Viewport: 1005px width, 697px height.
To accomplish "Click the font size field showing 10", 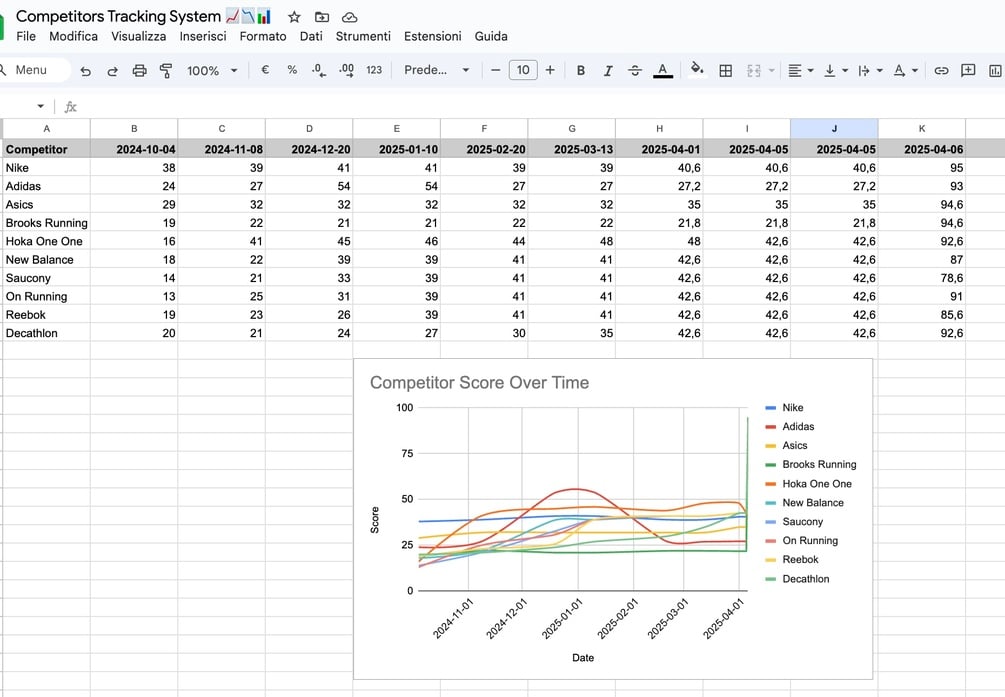I will (523, 70).
